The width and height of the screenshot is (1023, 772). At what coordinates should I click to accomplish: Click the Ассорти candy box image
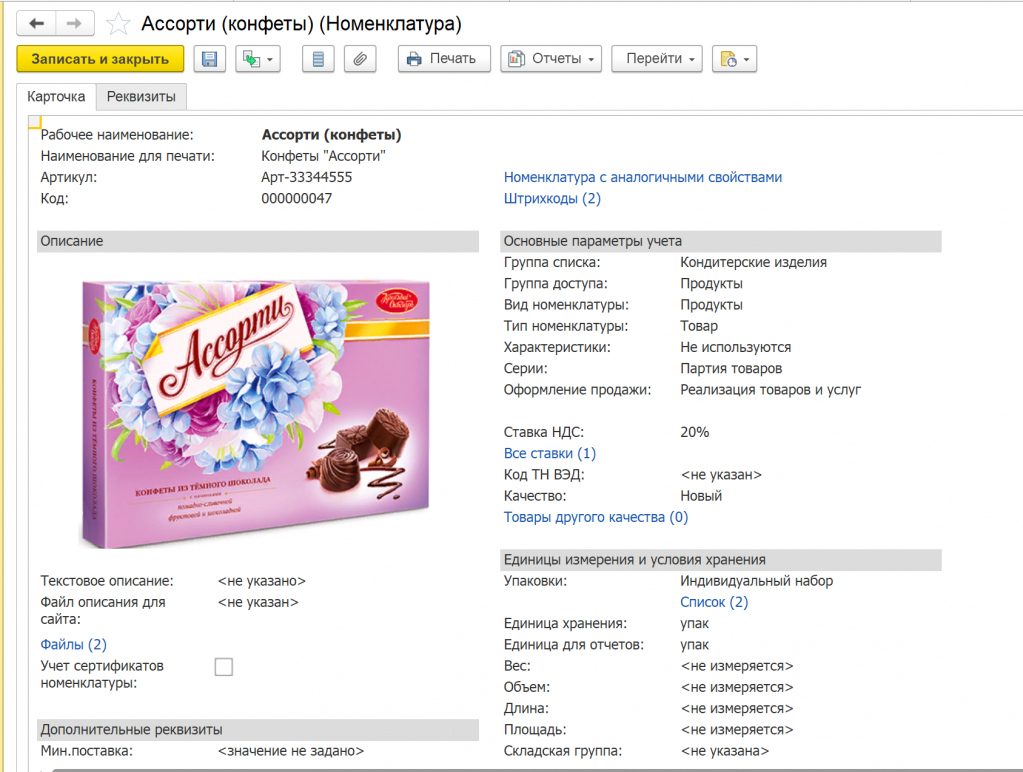[256, 413]
